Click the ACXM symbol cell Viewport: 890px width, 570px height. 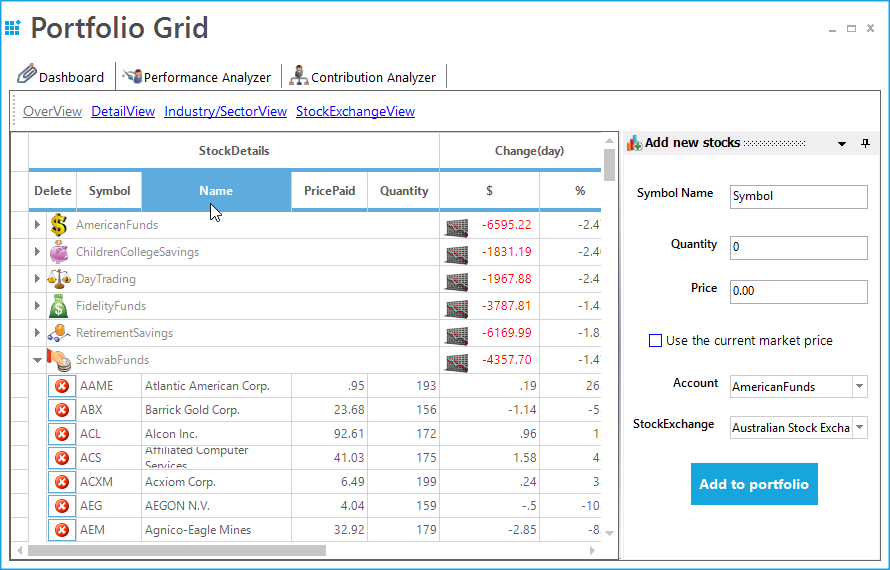click(x=109, y=482)
